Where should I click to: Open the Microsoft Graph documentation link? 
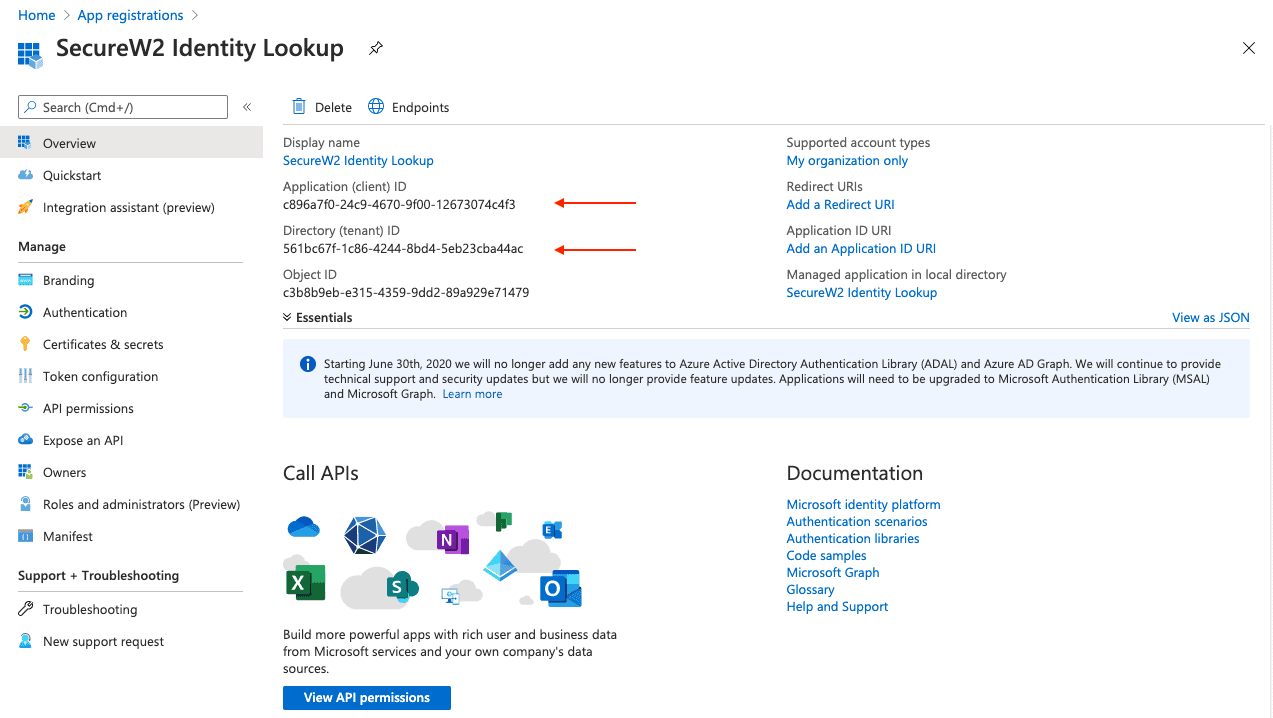(x=833, y=572)
